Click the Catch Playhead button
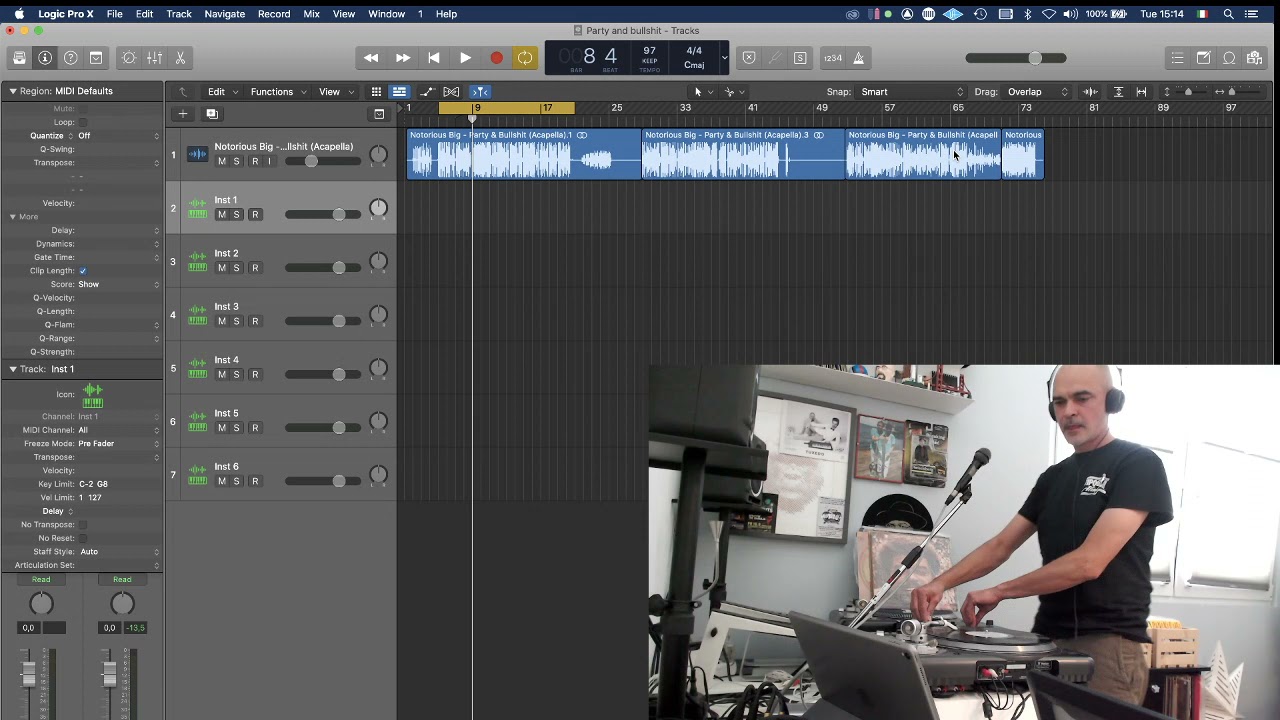This screenshot has height=720, width=1280. pos(480,91)
